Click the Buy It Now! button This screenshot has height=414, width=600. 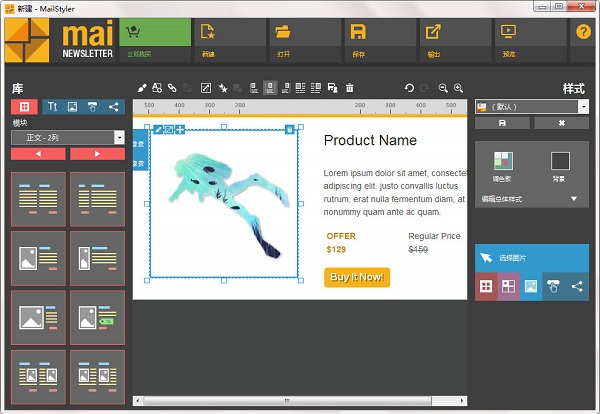[356, 277]
